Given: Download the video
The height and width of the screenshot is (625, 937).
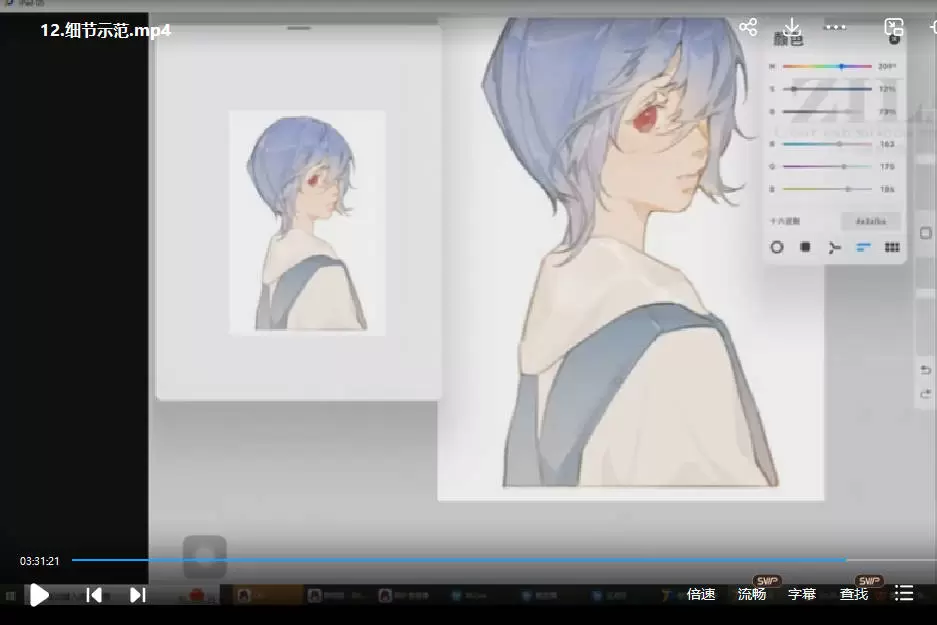Looking at the screenshot, I should click(x=791, y=27).
